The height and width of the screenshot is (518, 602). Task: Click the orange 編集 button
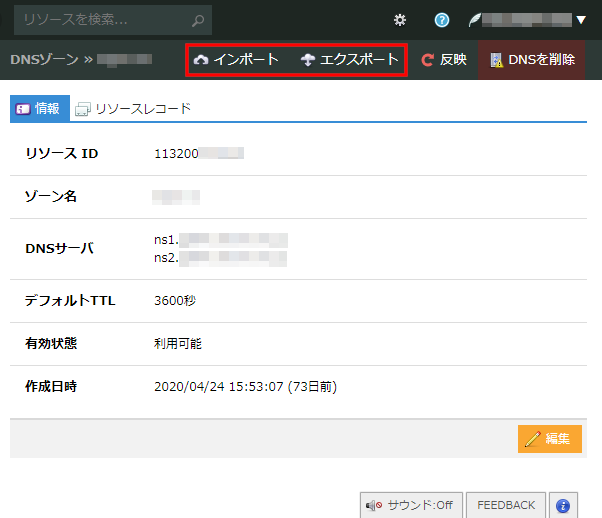[549, 438]
